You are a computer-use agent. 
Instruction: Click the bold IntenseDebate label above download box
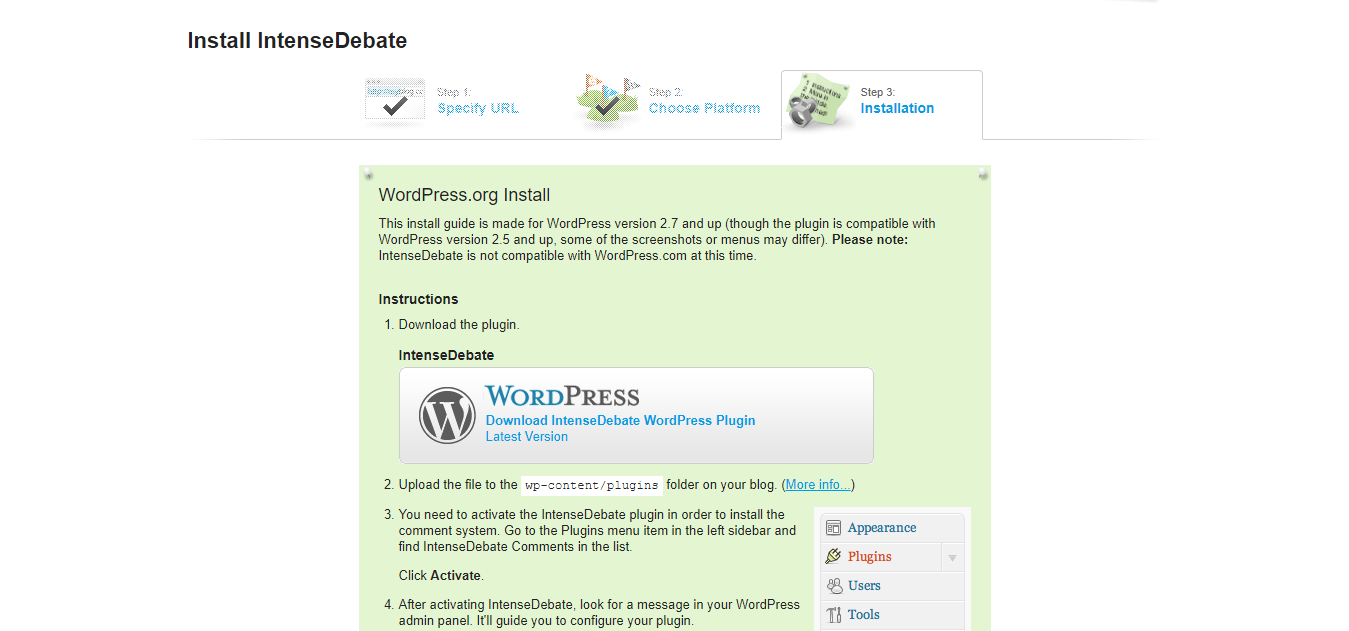click(446, 355)
